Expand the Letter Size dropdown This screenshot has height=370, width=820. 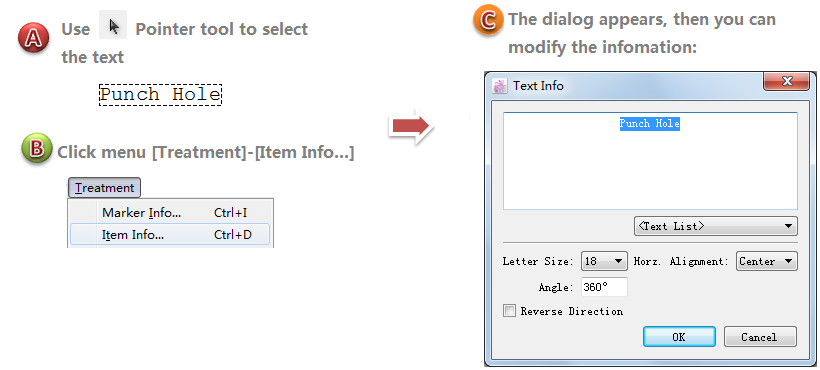(604, 261)
